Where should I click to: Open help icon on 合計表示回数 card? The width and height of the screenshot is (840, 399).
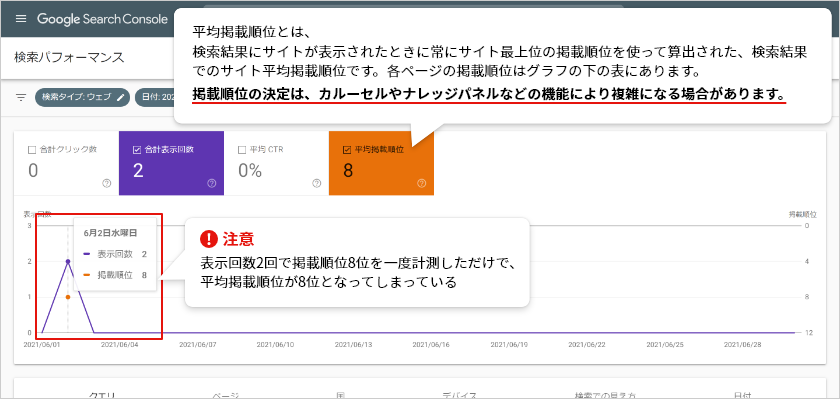pos(211,183)
